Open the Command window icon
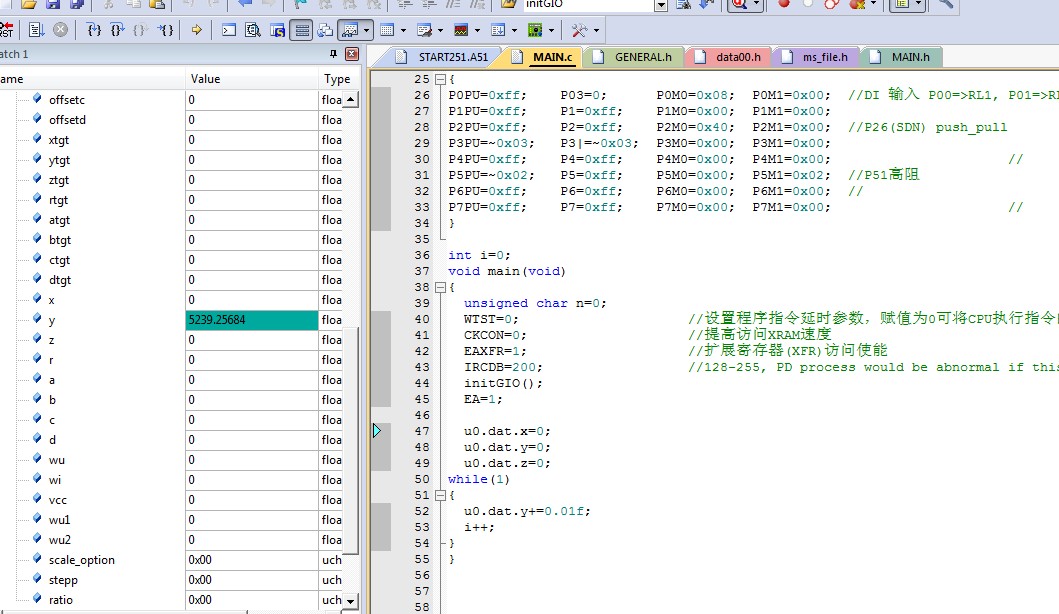 229,30
